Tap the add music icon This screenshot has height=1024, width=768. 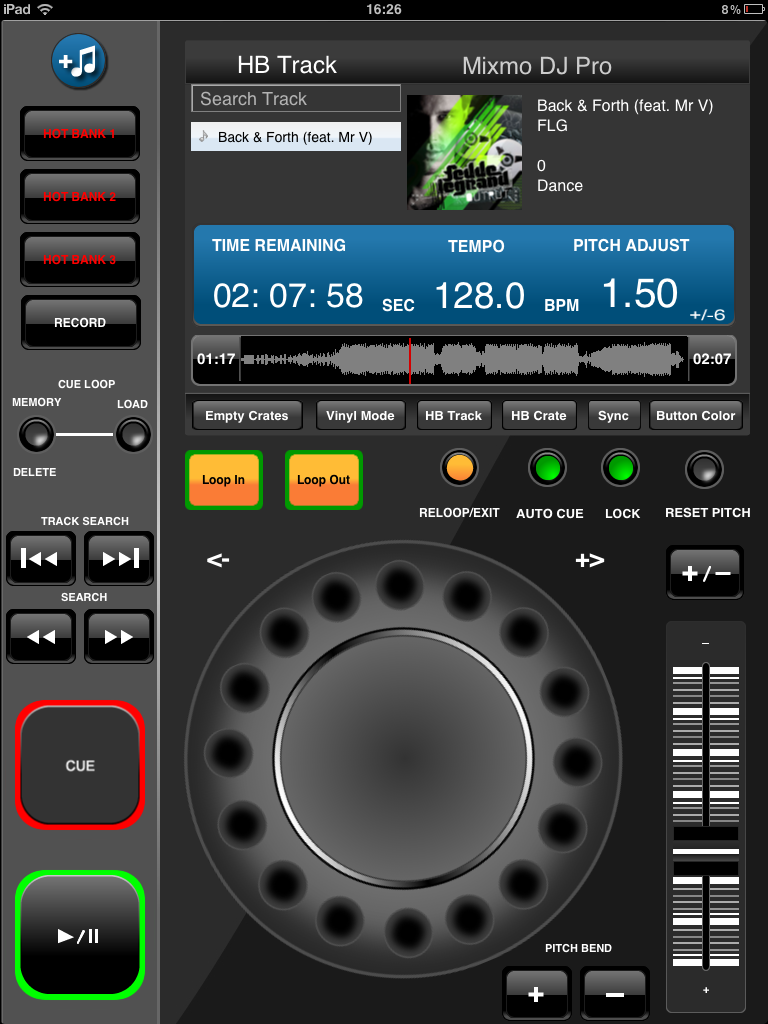(x=80, y=62)
